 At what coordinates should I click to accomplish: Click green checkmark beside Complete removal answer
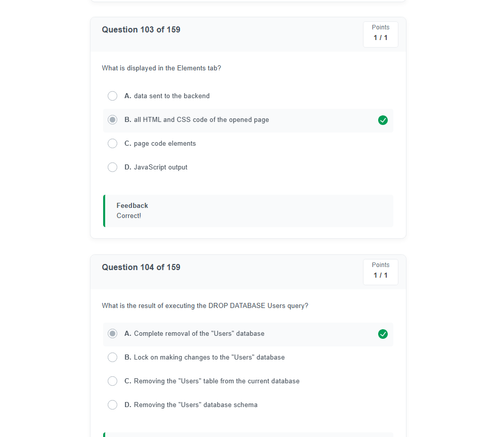(383, 334)
